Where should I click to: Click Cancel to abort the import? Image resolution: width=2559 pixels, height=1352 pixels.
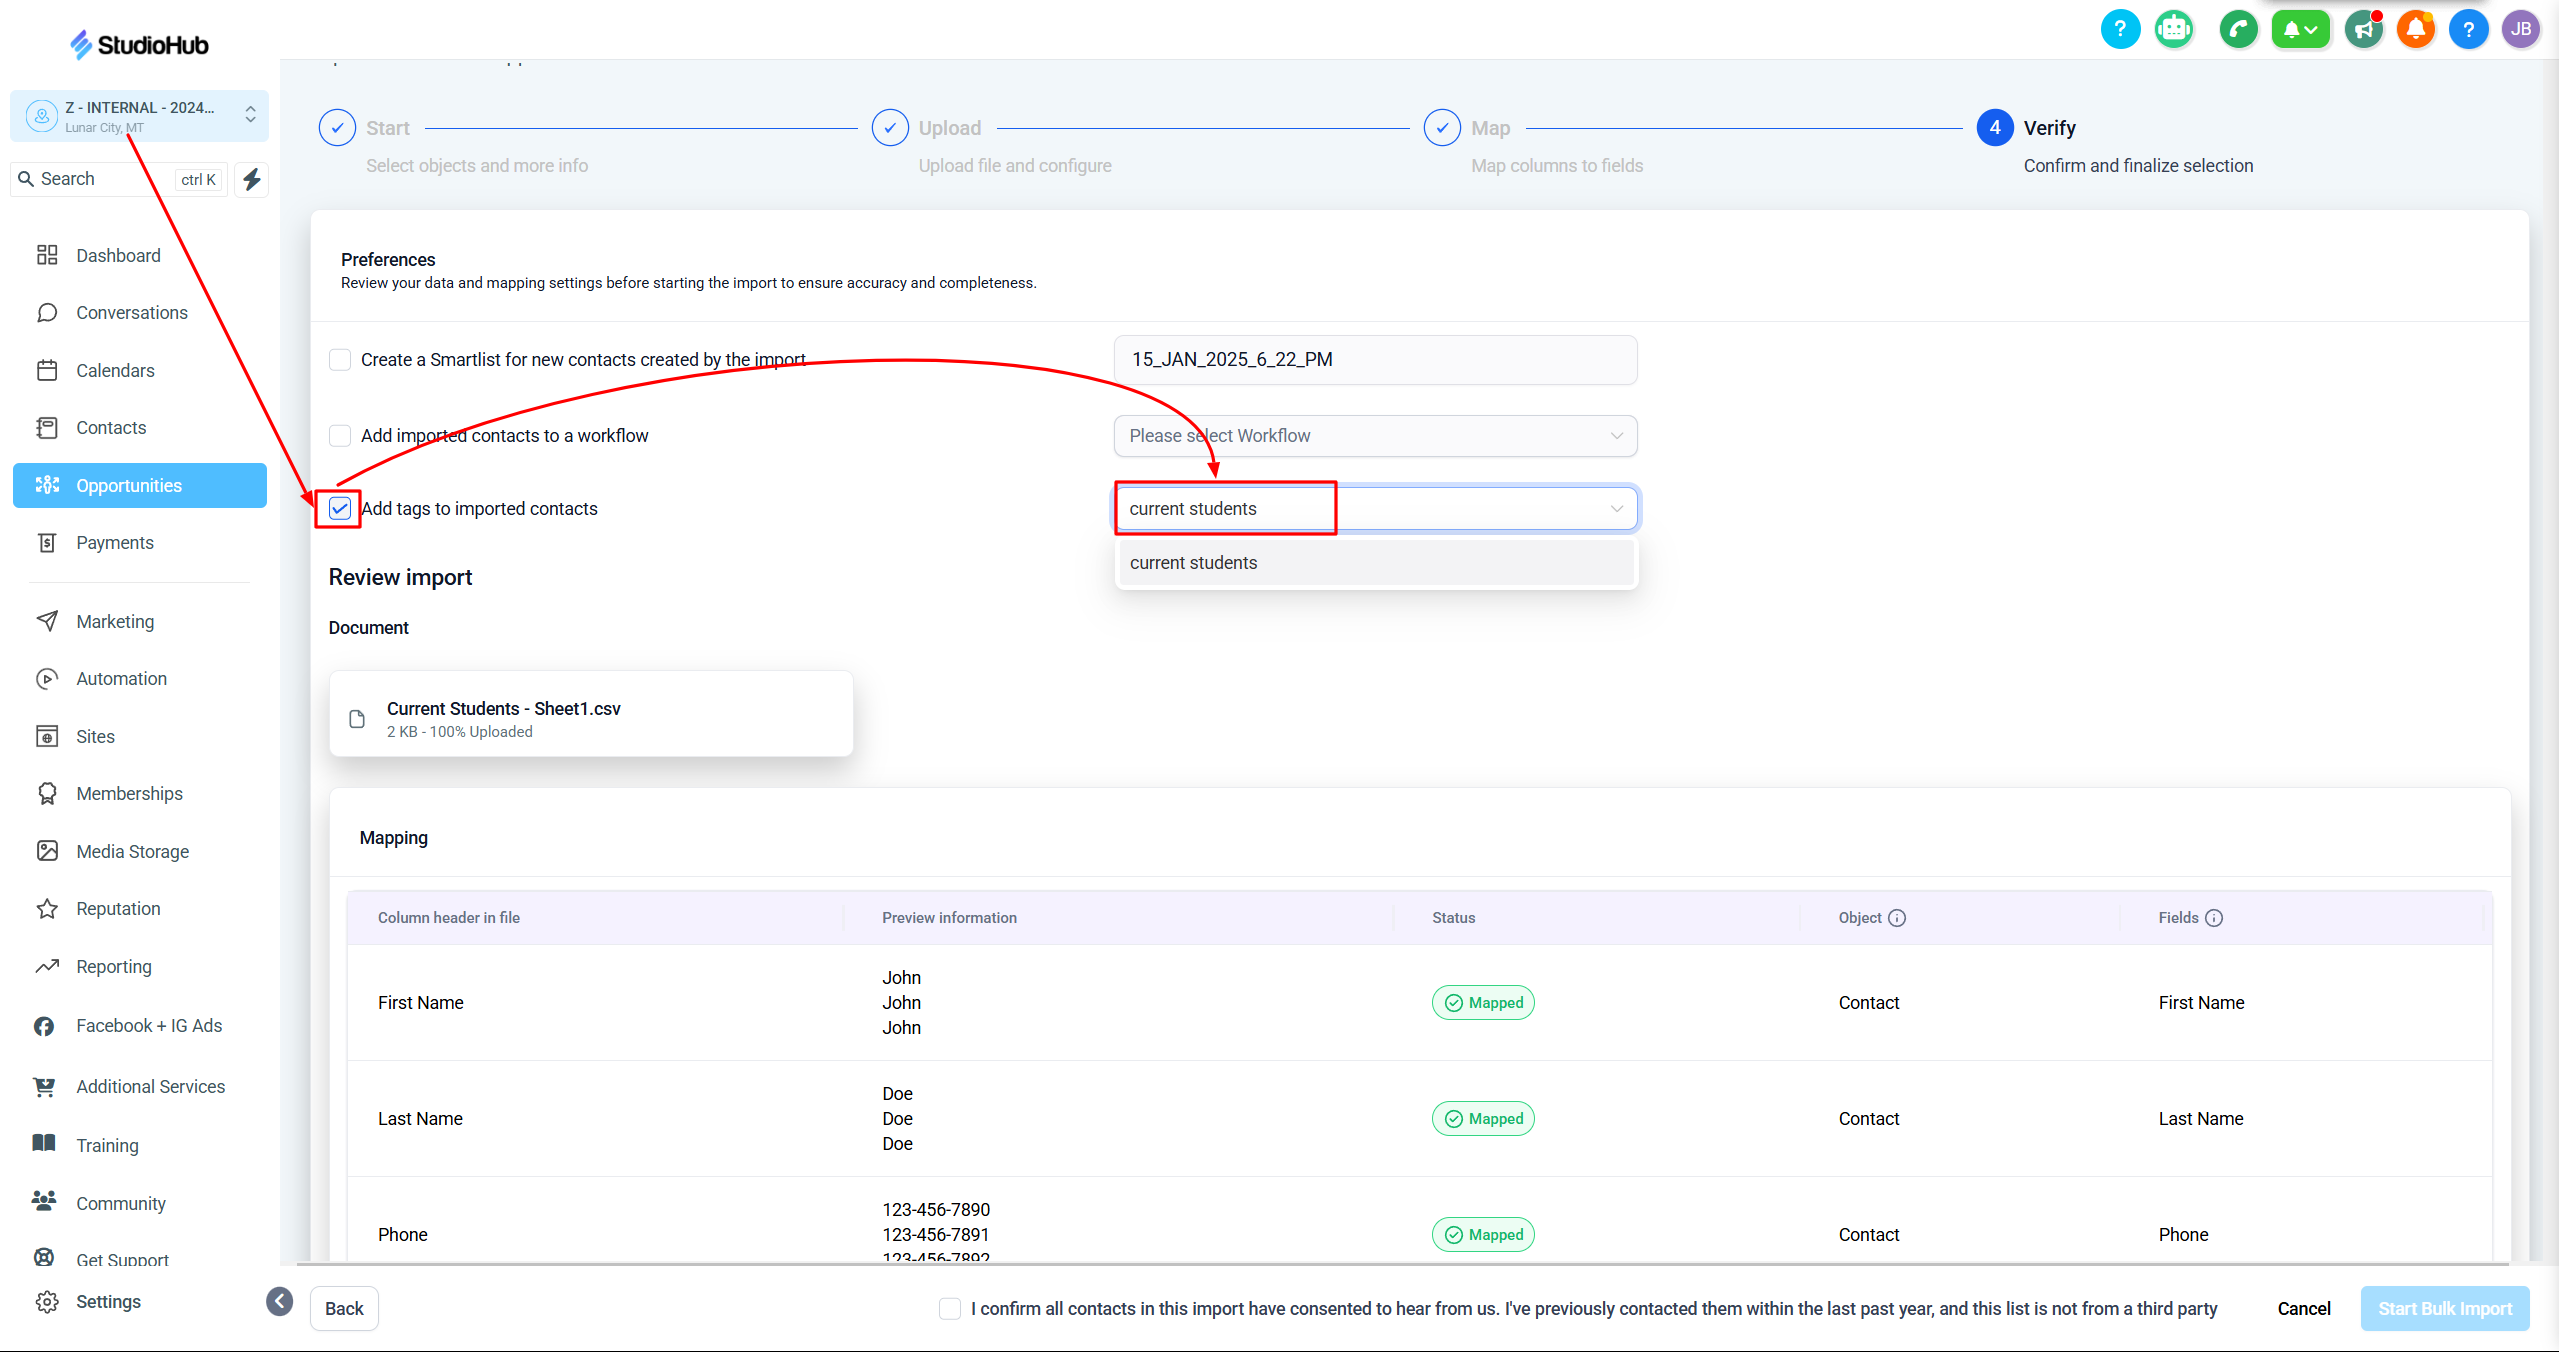(2303, 1309)
